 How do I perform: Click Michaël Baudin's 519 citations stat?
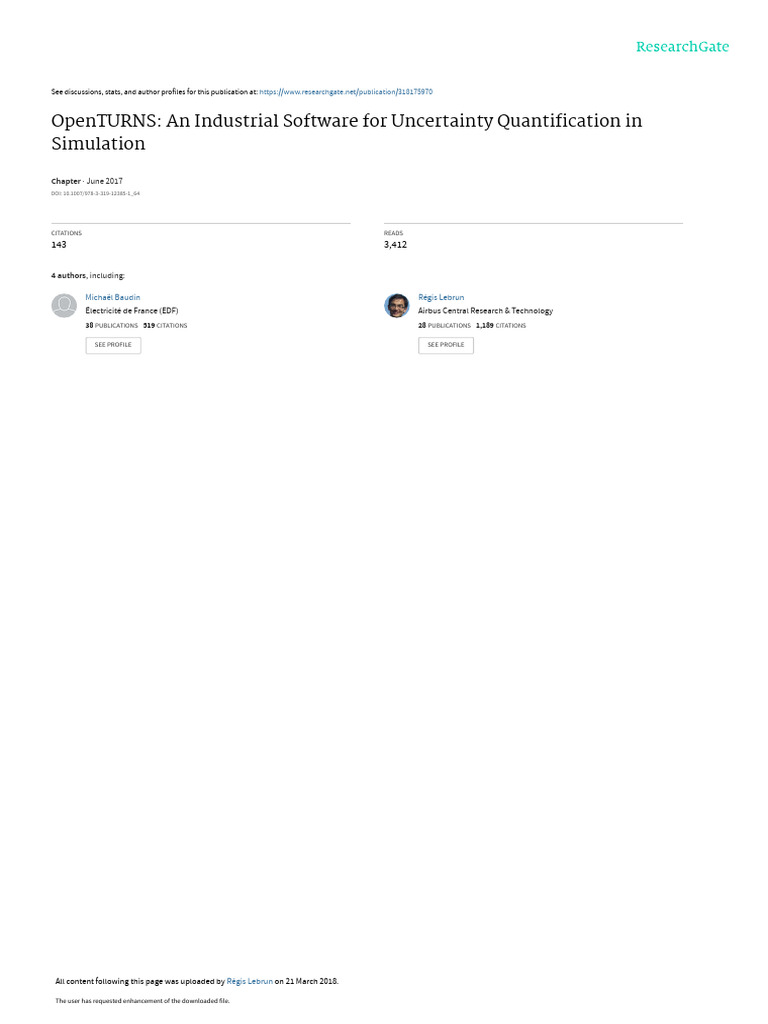(x=165, y=326)
